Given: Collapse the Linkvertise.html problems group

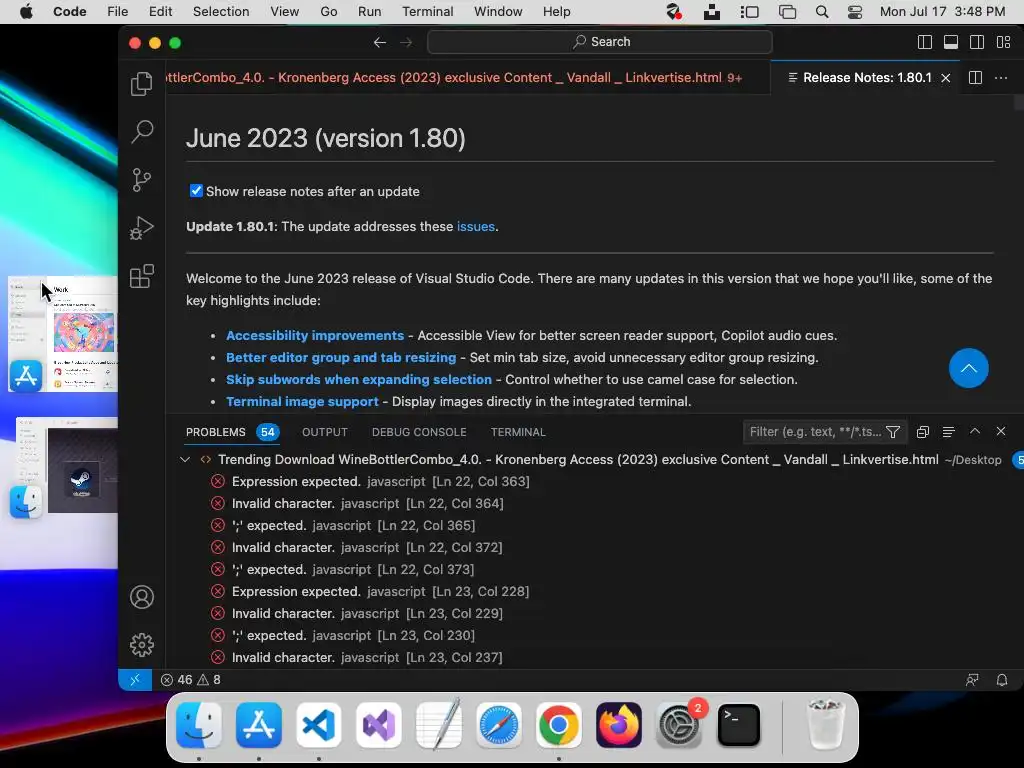Looking at the screenshot, I should pos(185,460).
